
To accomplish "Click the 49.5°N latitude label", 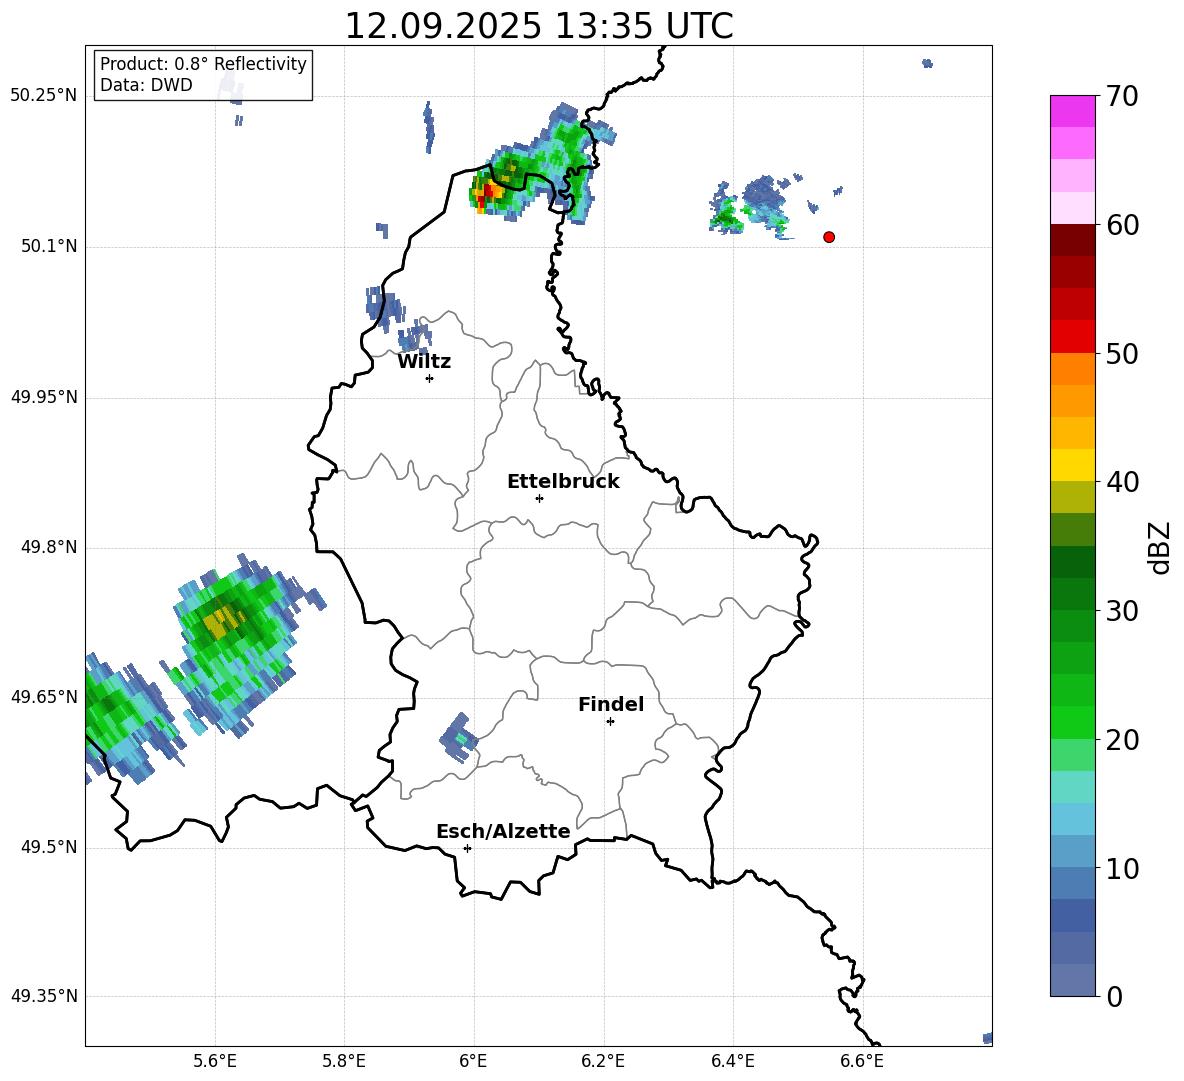I will click(x=49, y=847).
